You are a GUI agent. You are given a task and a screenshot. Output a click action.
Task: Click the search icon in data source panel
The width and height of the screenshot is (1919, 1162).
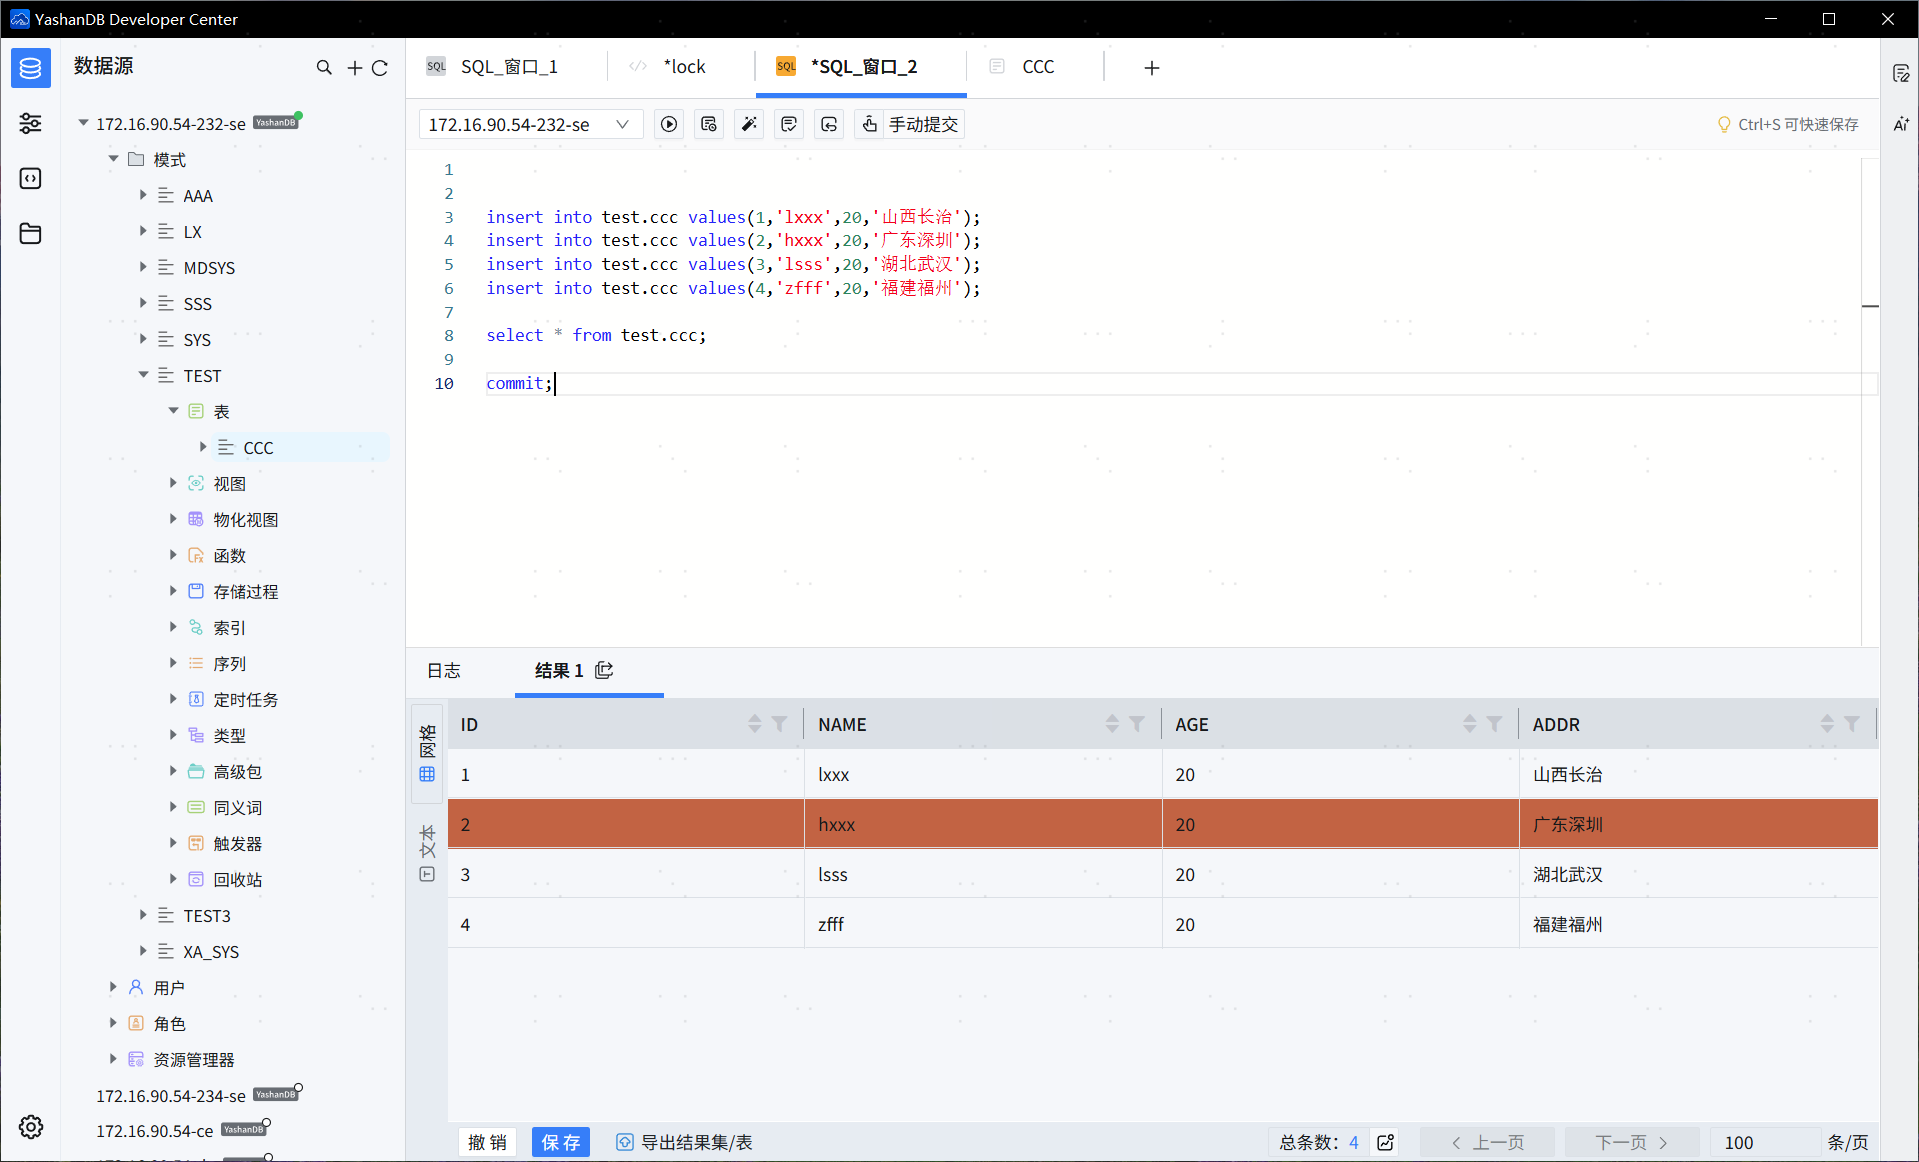[324, 67]
